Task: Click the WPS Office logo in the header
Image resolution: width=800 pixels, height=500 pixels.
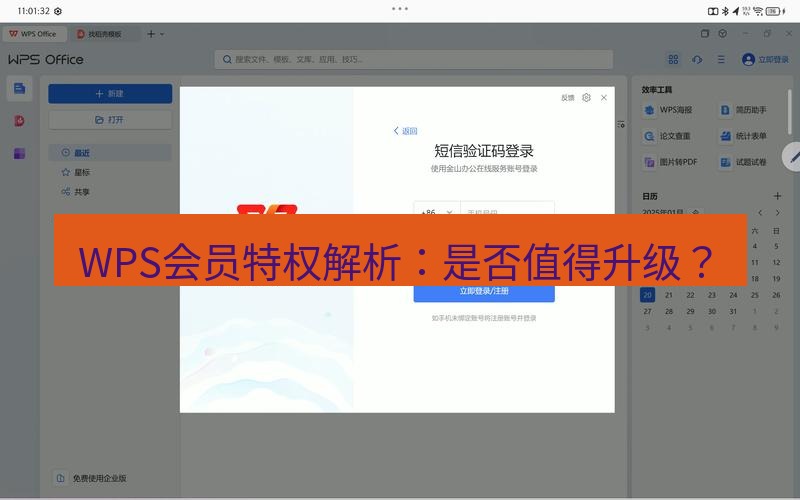Action: click(46, 60)
